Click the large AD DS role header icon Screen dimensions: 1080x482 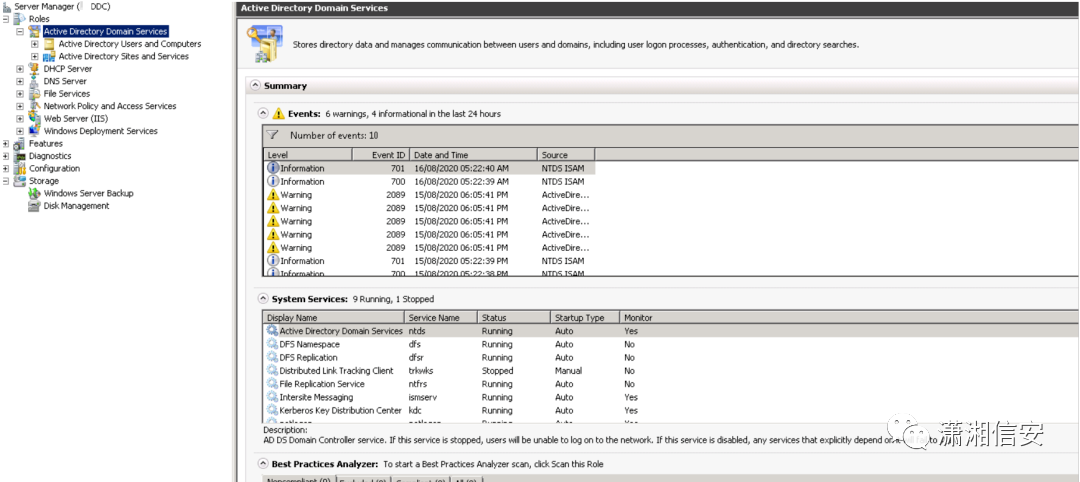265,43
